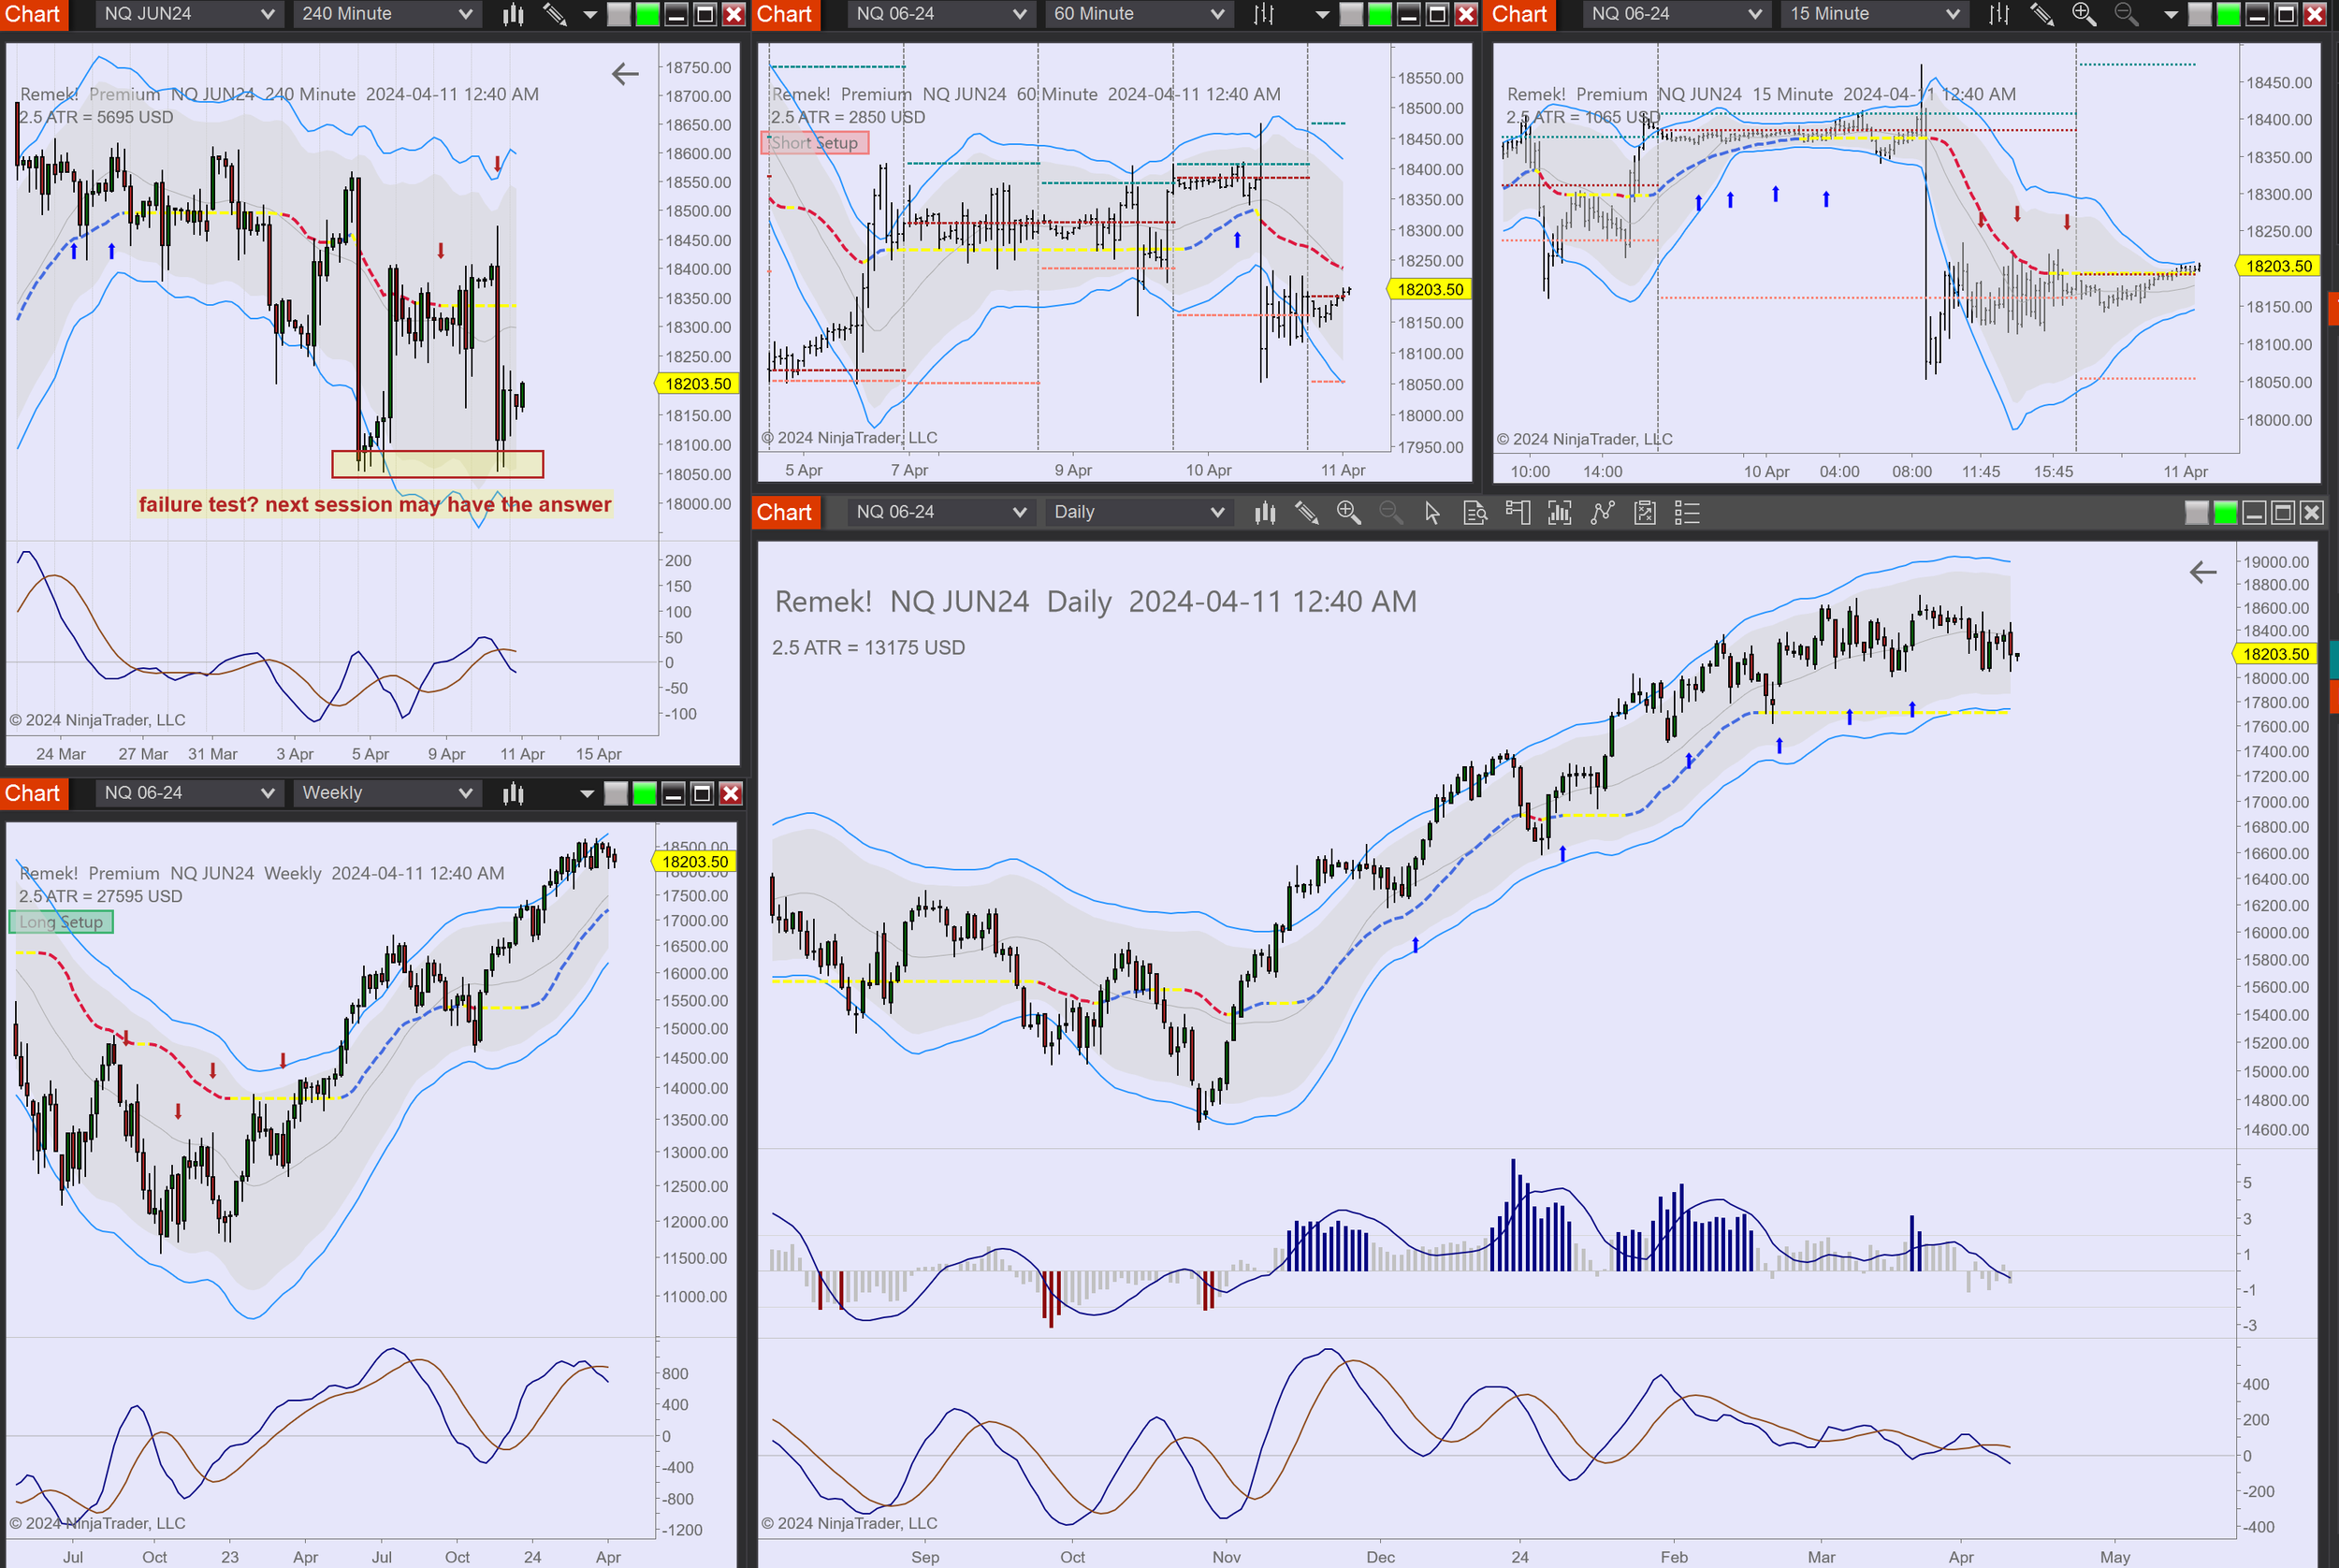Screen dimensions: 2339x1568
Task: Open bar type icon in Daily chart toolbar
Action: click(1265, 513)
